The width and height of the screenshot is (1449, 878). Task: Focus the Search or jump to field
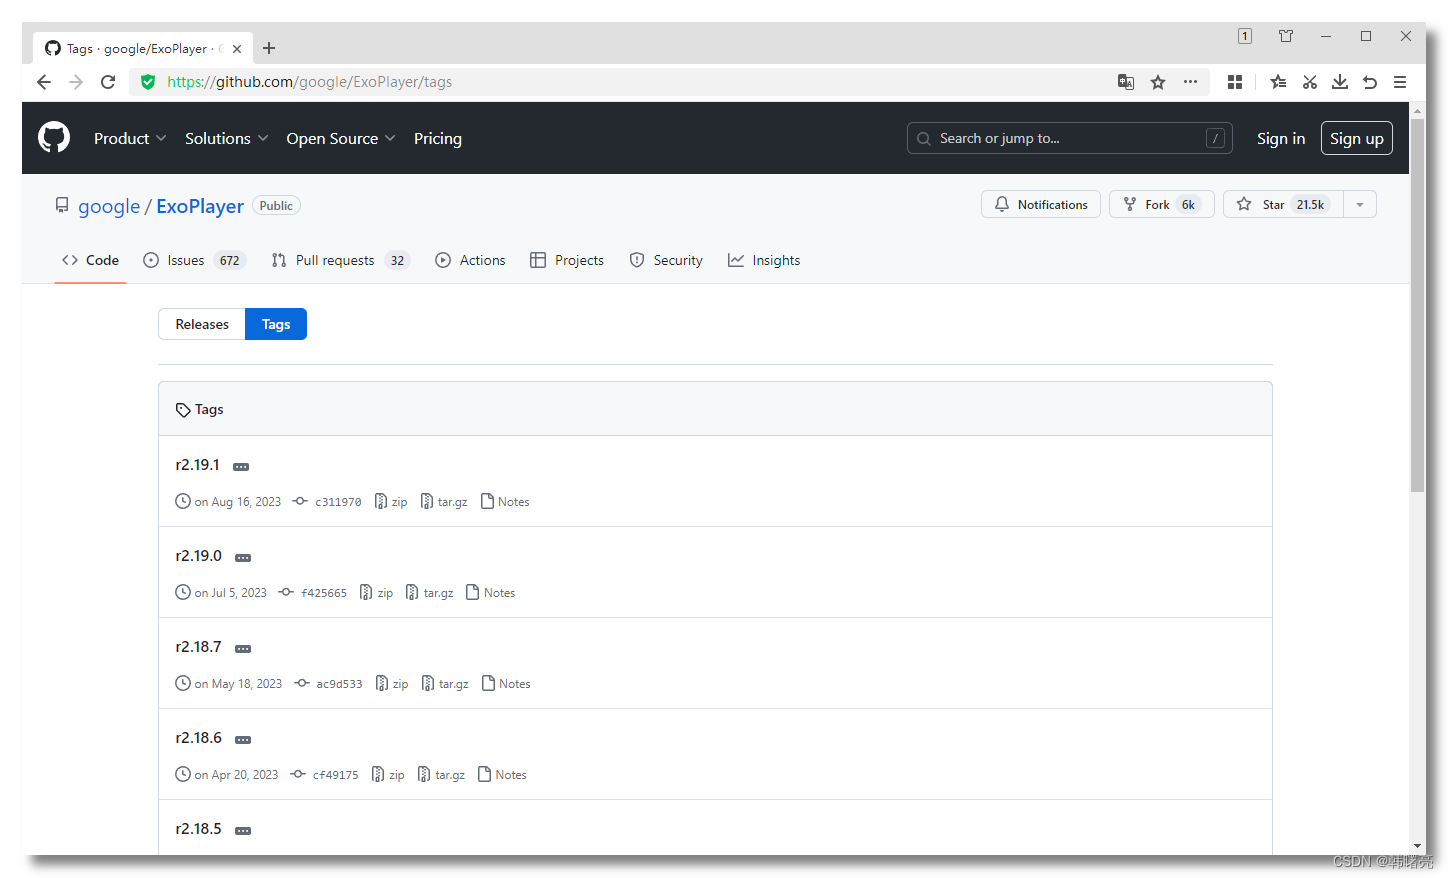pos(1070,138)
